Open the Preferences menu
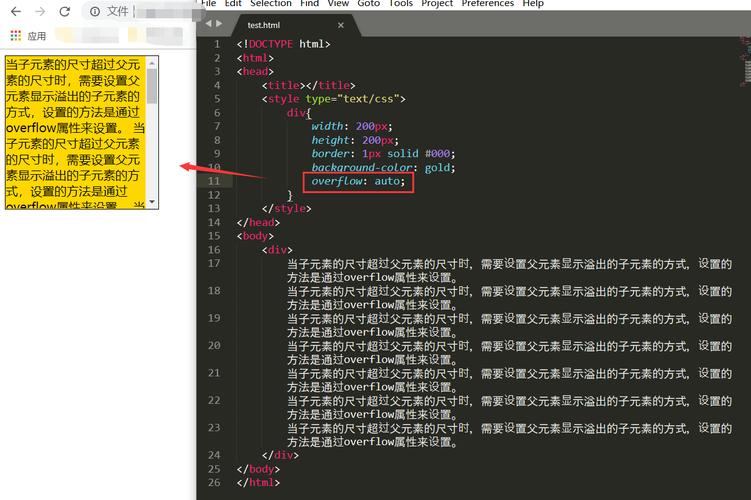This screenshot has width=751, height=500. pos(488,3)
